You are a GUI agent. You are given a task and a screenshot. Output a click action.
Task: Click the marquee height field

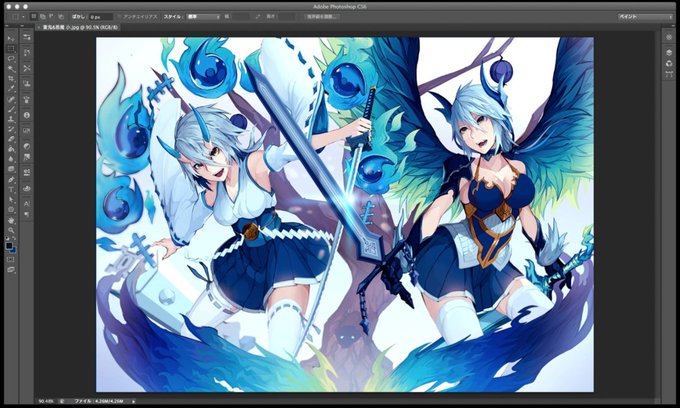coord(287,17)
